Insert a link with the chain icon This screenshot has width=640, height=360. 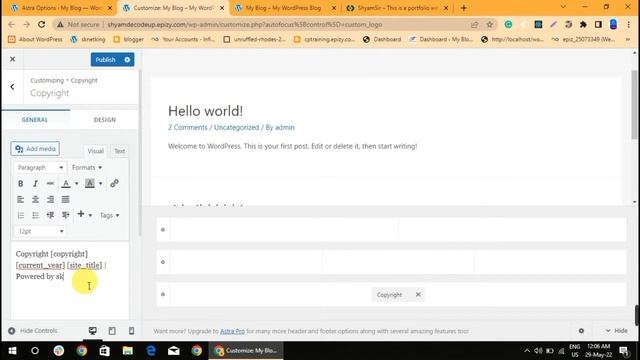(114, 183)
